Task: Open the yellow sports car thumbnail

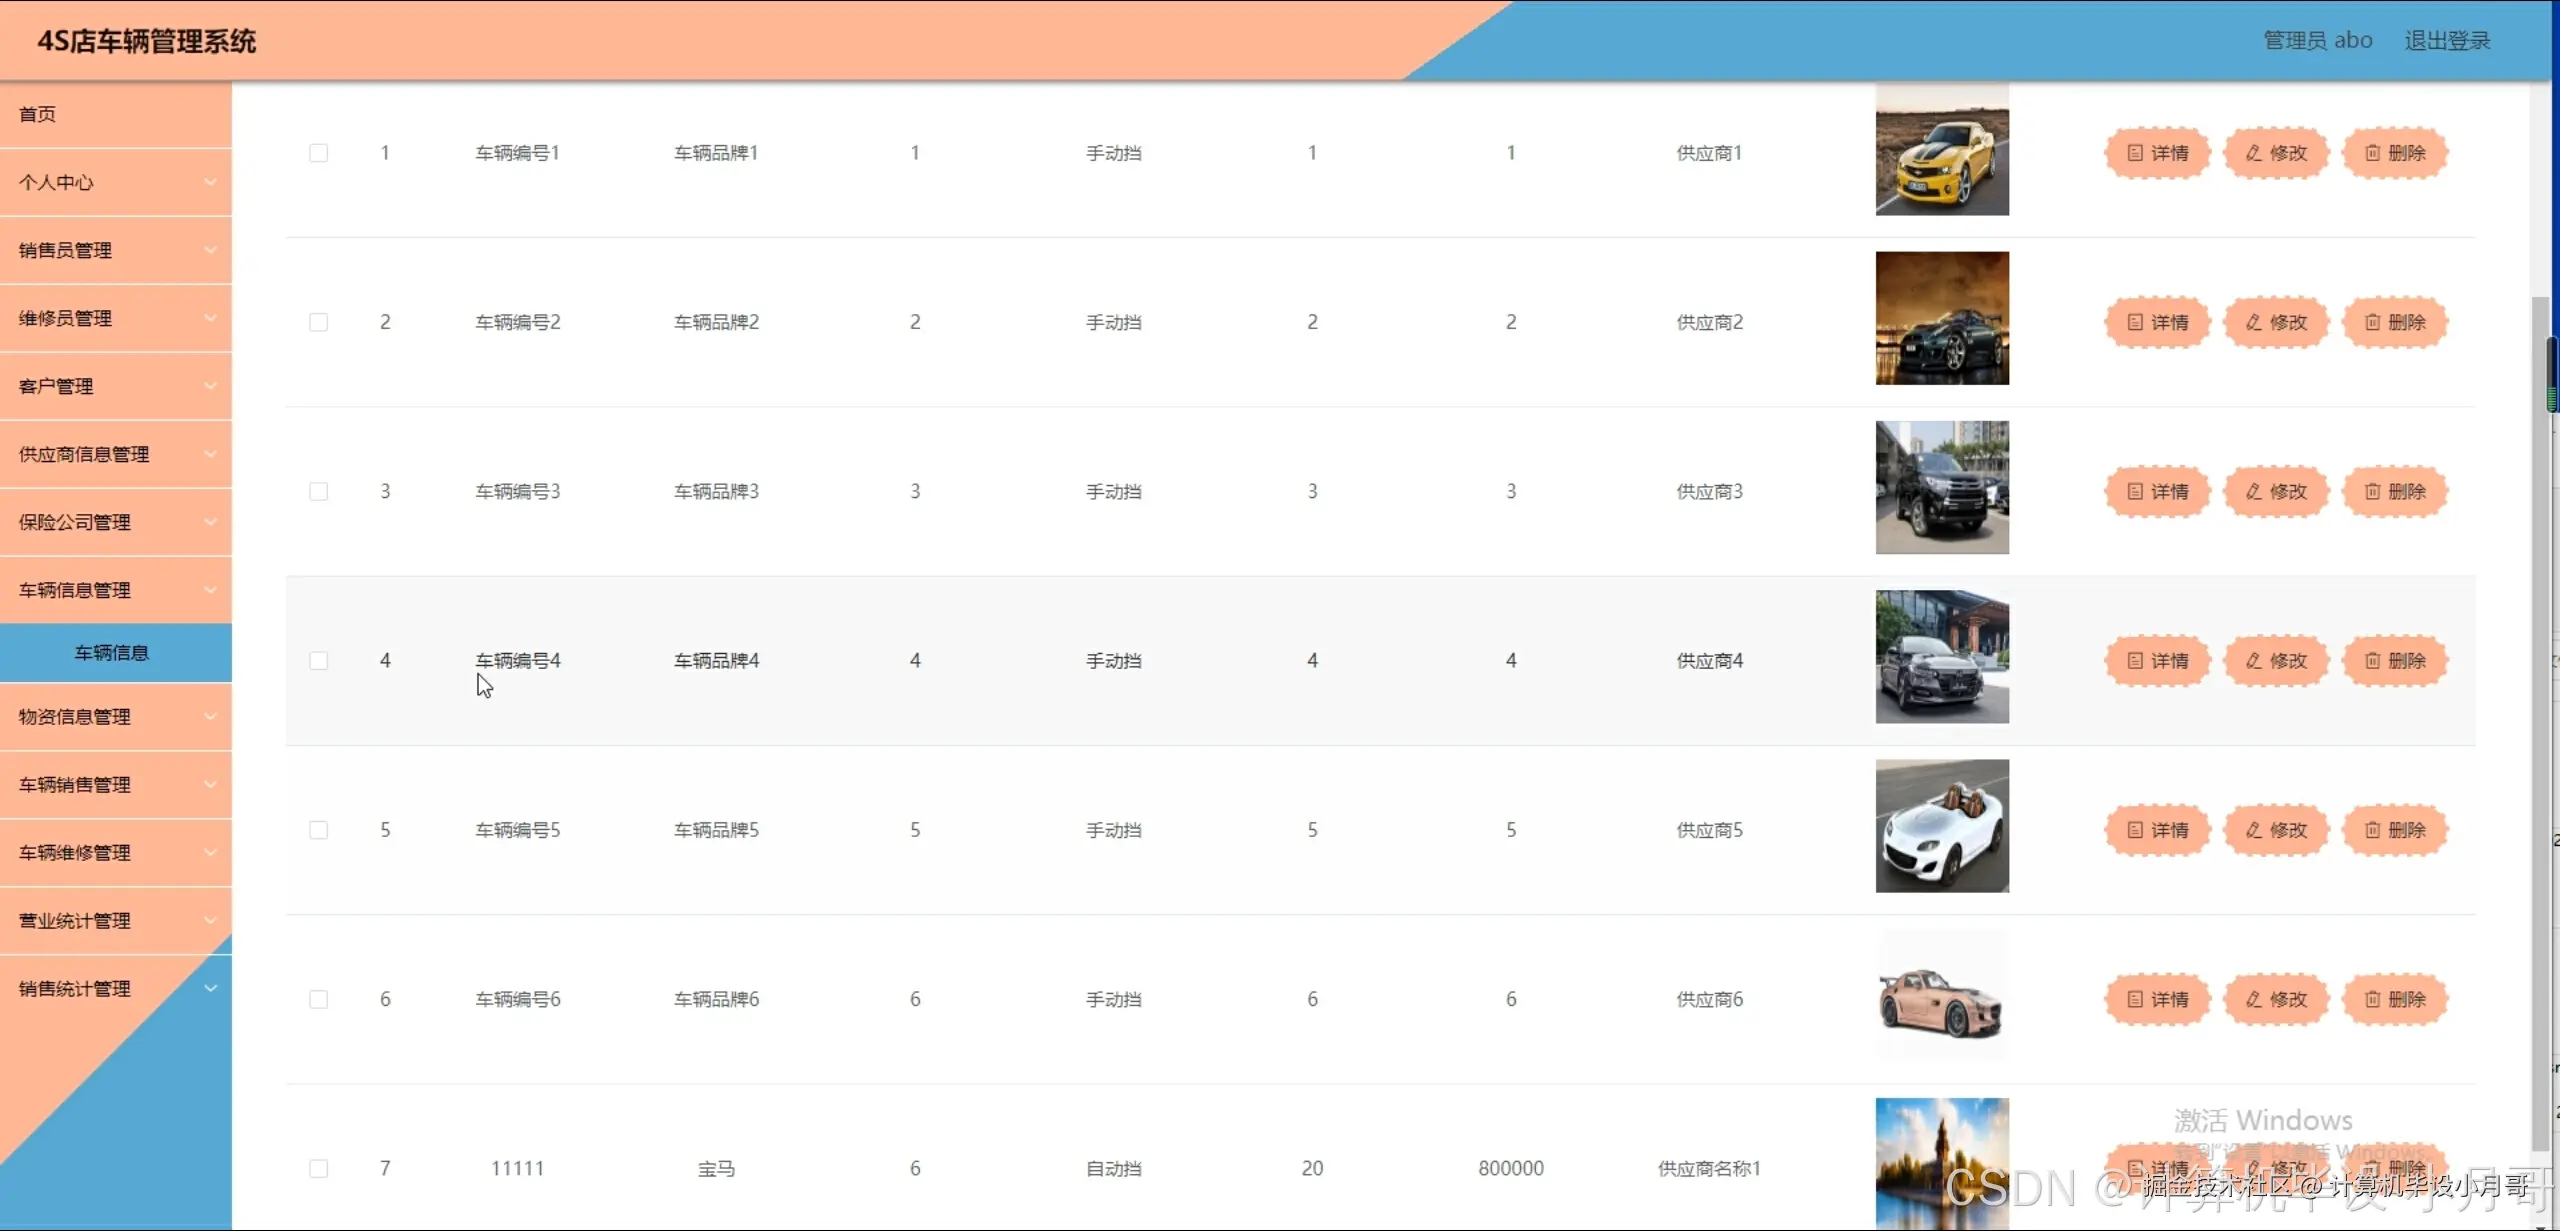Action: (1941, 150)
